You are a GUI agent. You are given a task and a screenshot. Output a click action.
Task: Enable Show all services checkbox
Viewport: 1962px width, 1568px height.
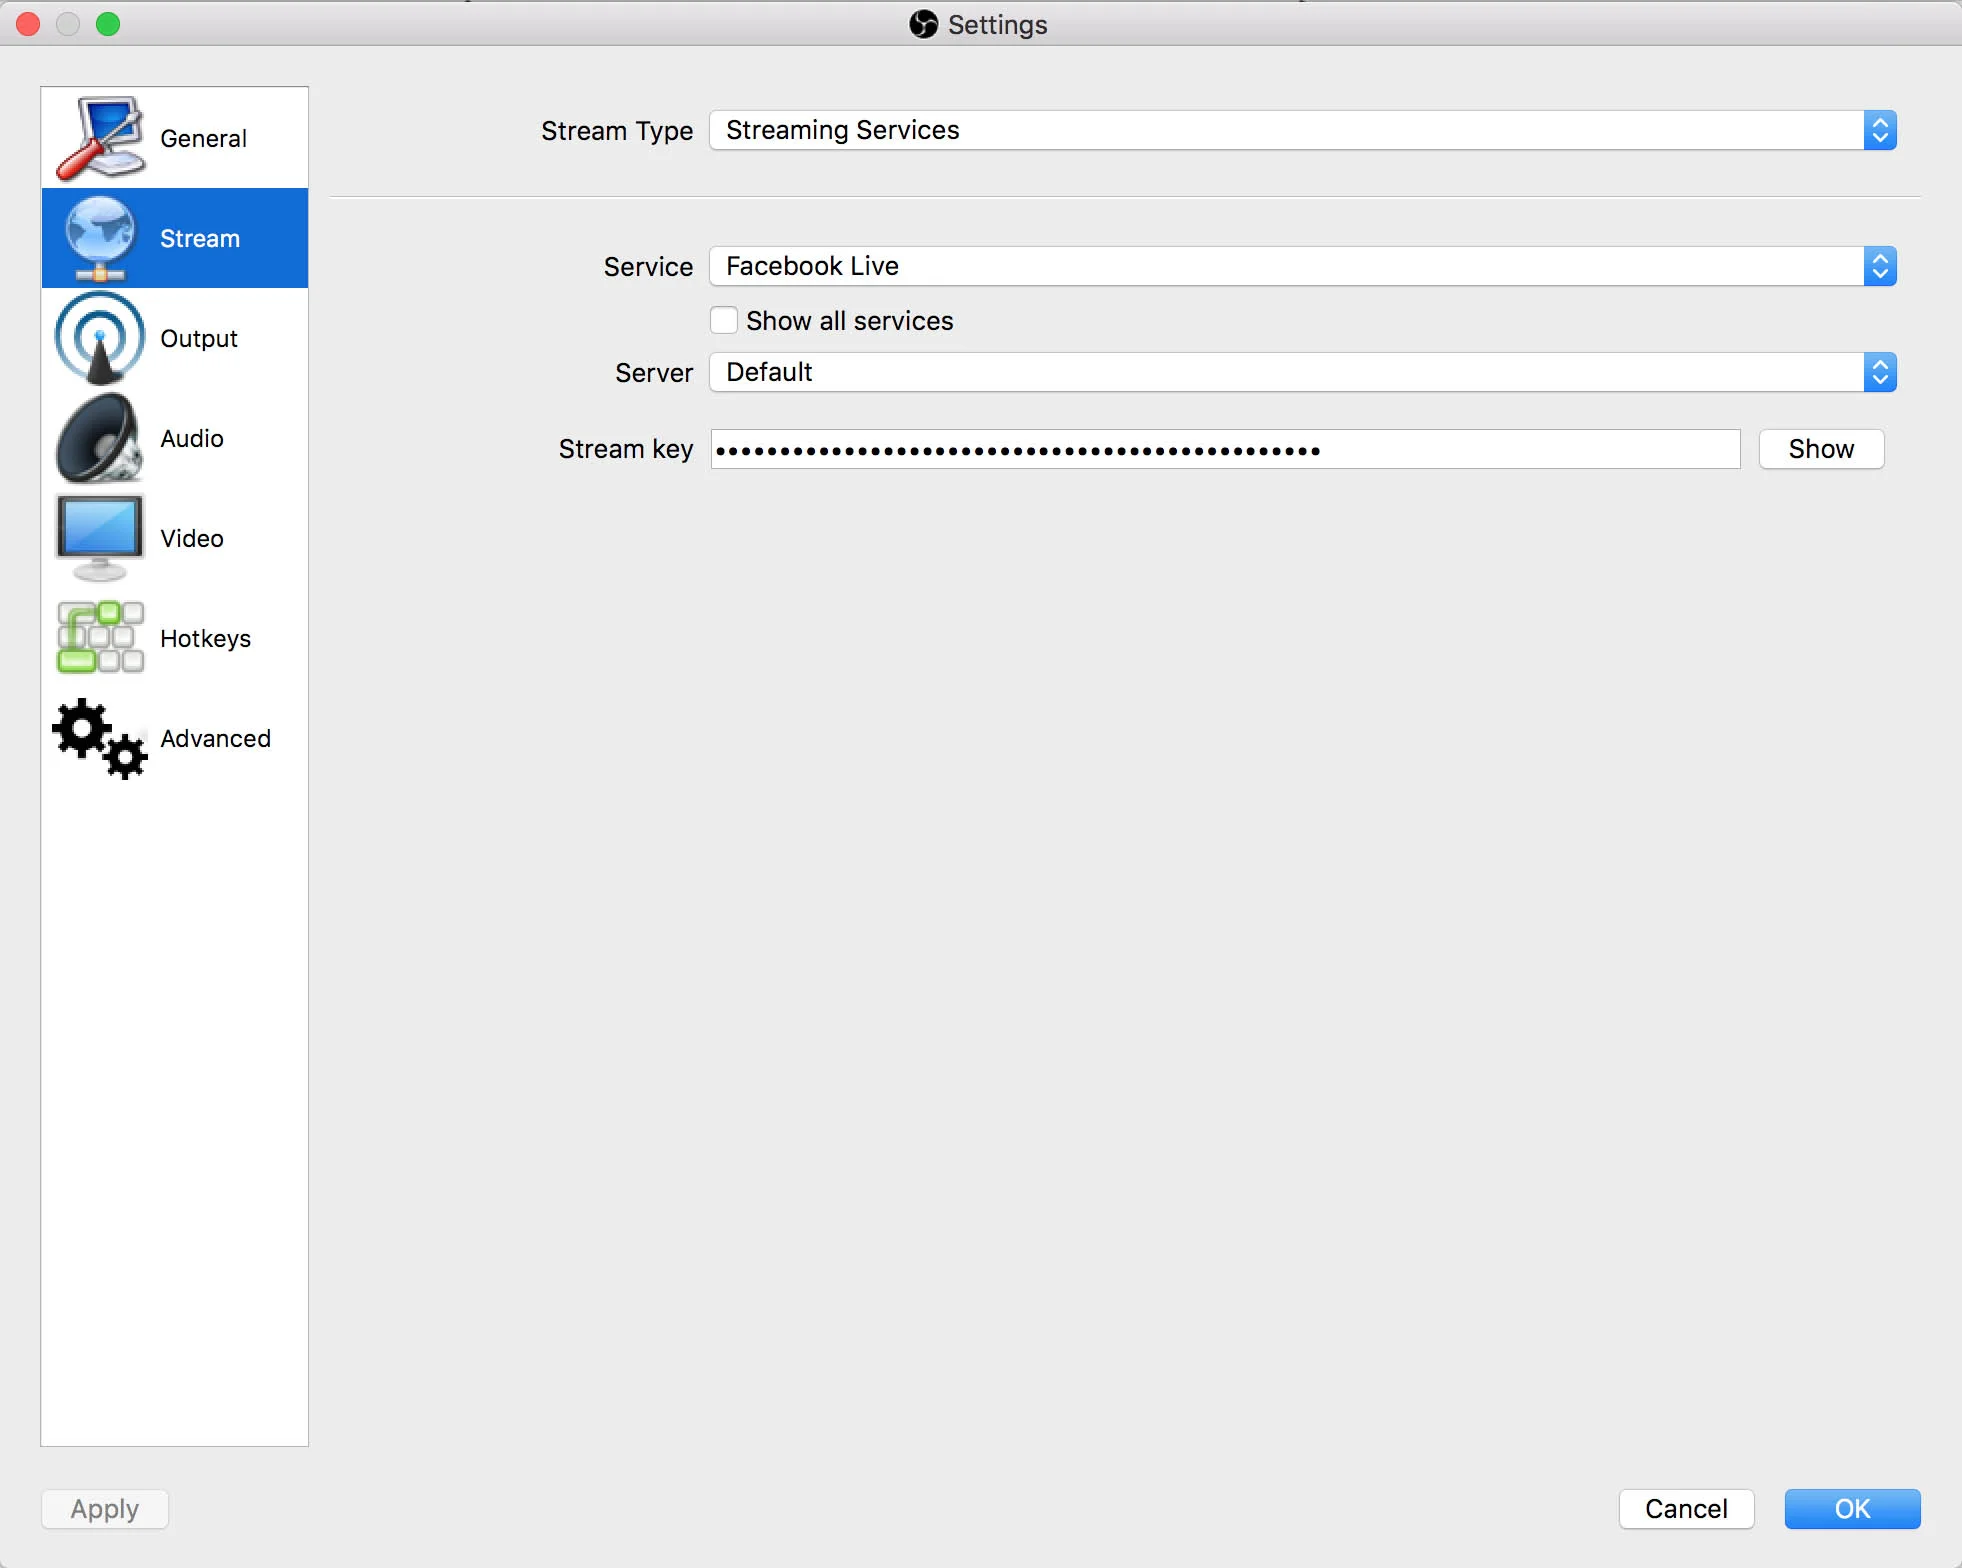click(724, 320)
